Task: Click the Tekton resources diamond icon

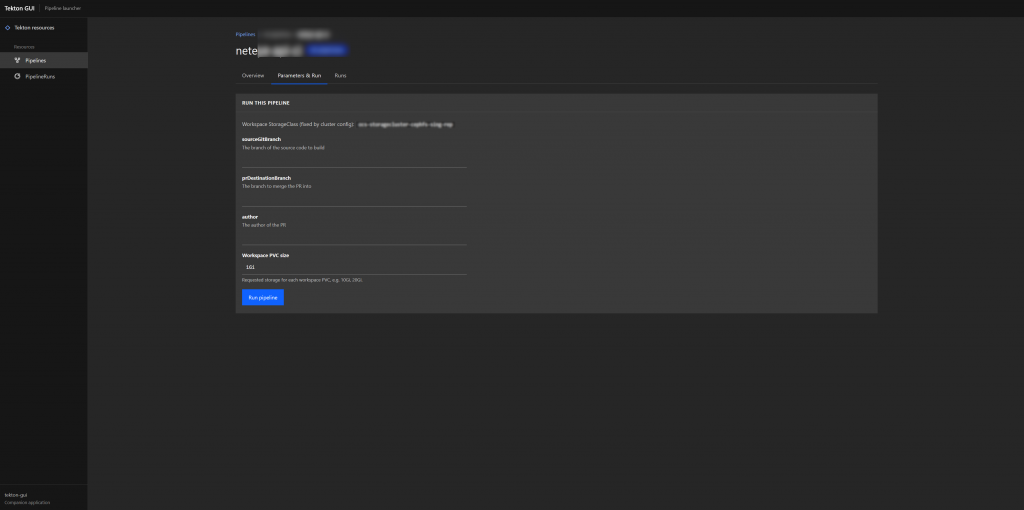Action: tap(7, 27)
